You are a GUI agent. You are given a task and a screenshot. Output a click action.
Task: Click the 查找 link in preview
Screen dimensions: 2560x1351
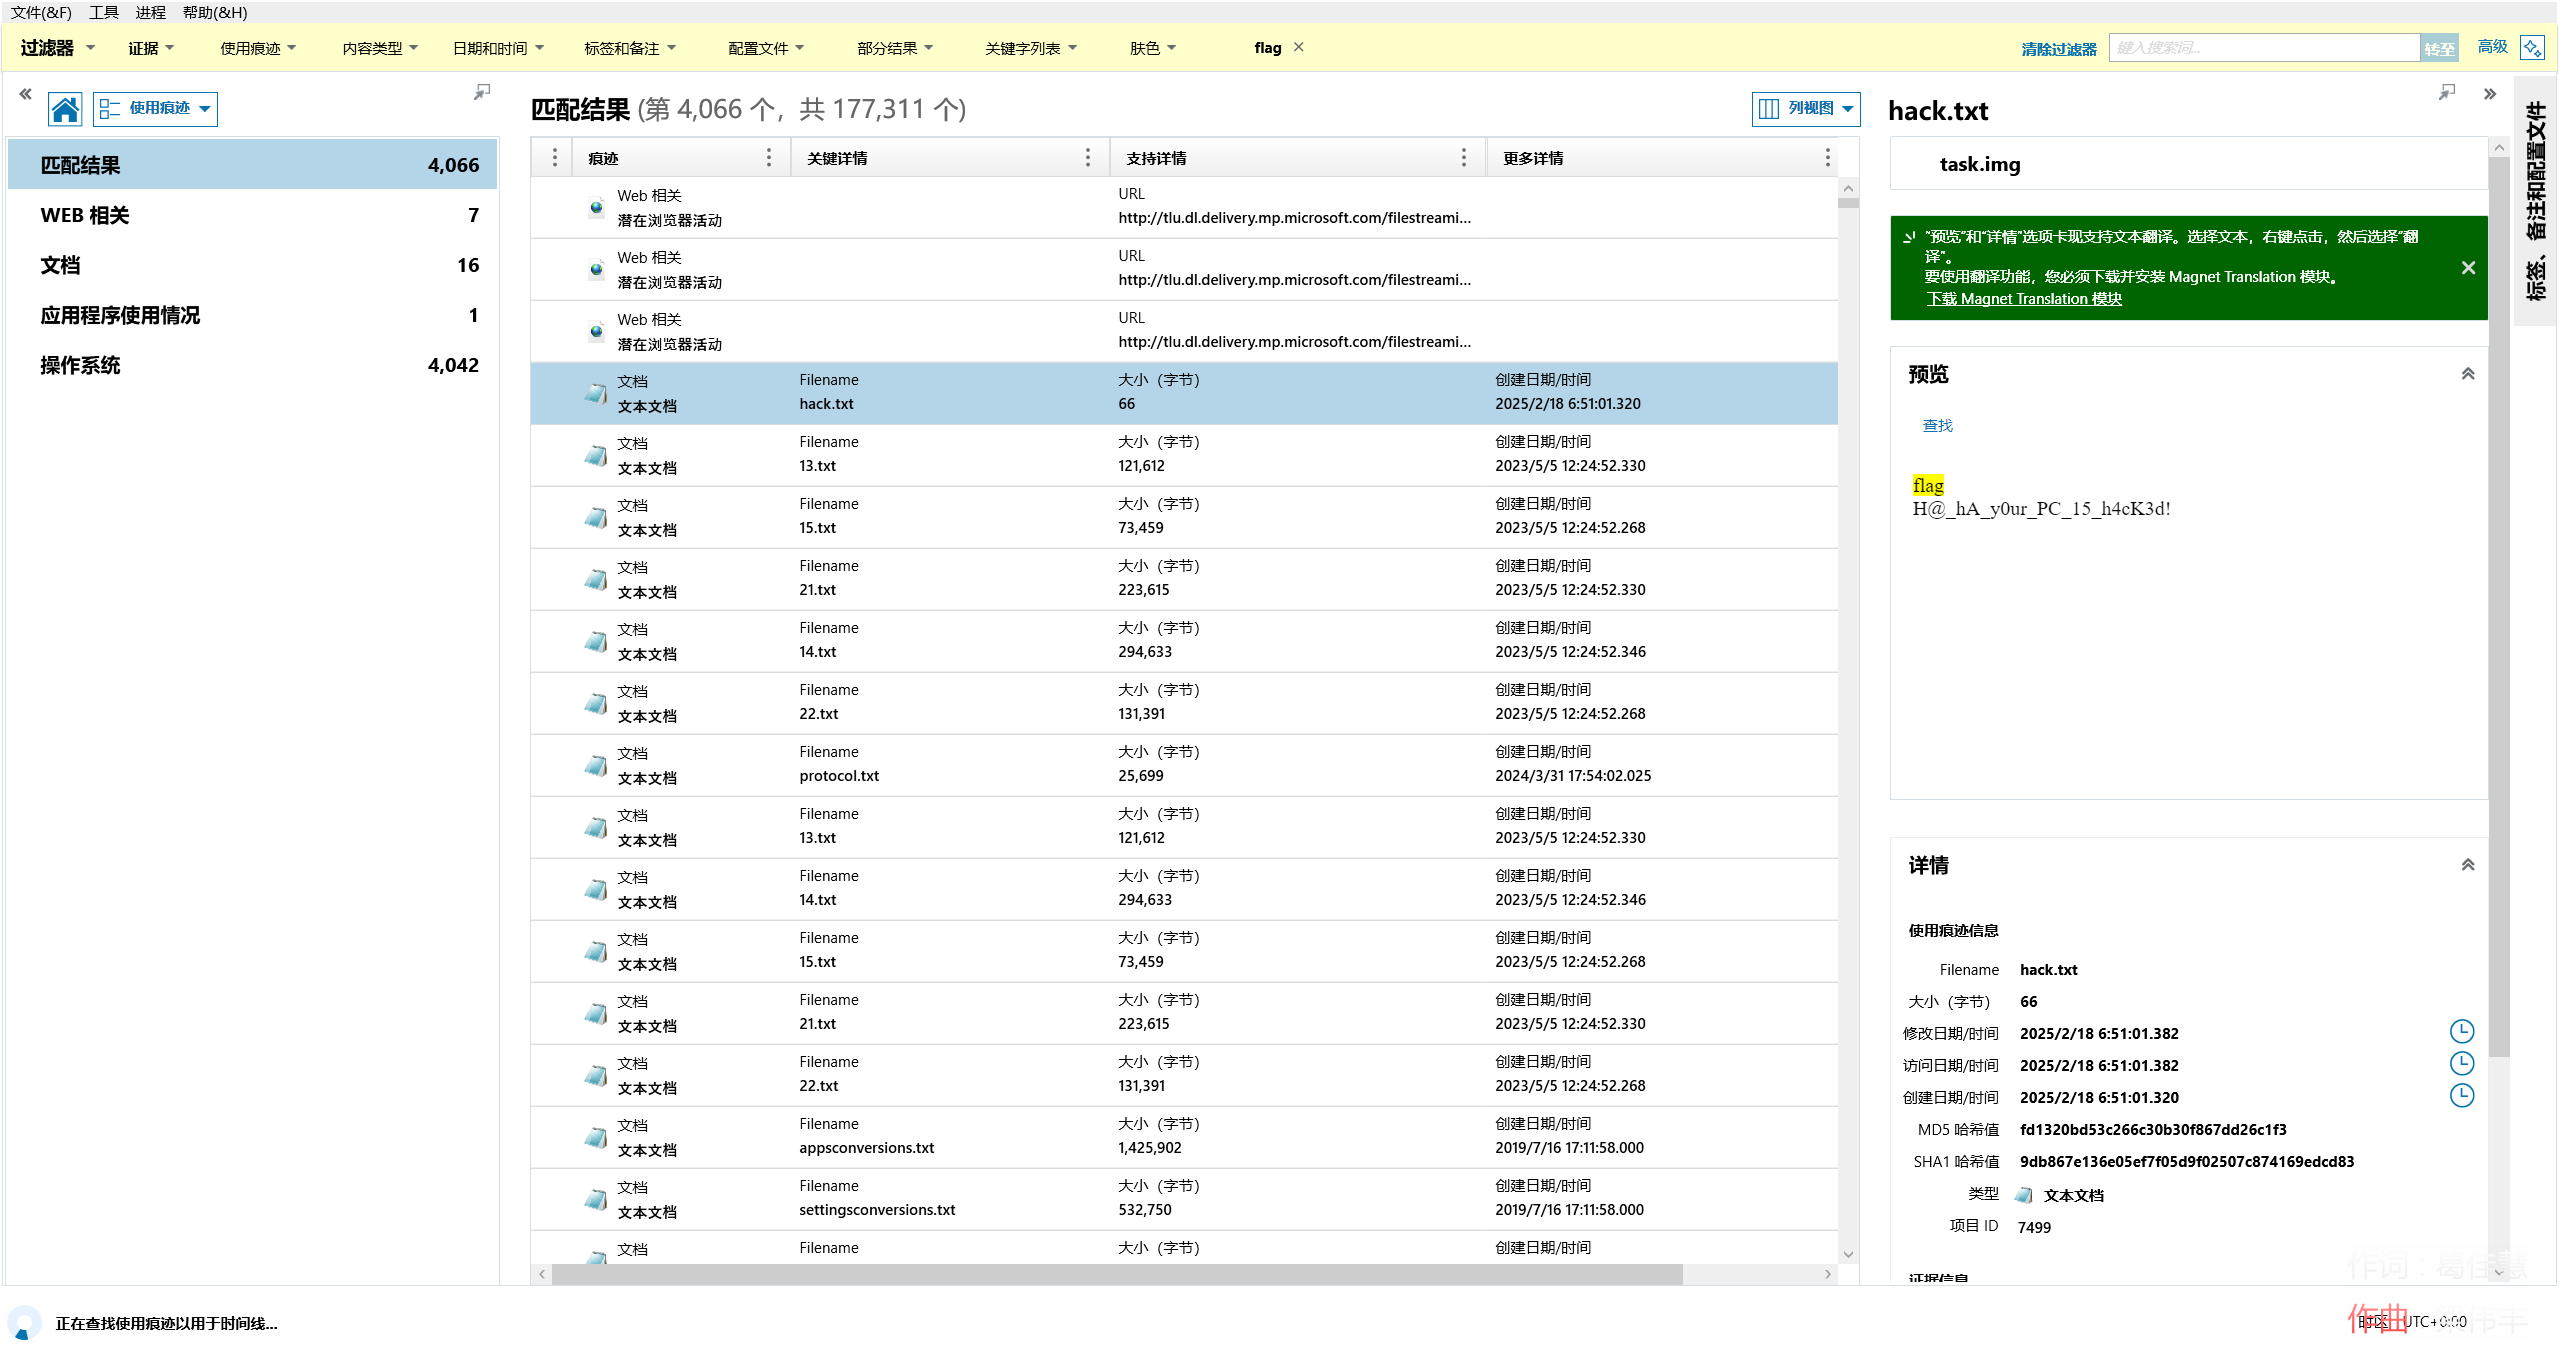click(1937, 426)
